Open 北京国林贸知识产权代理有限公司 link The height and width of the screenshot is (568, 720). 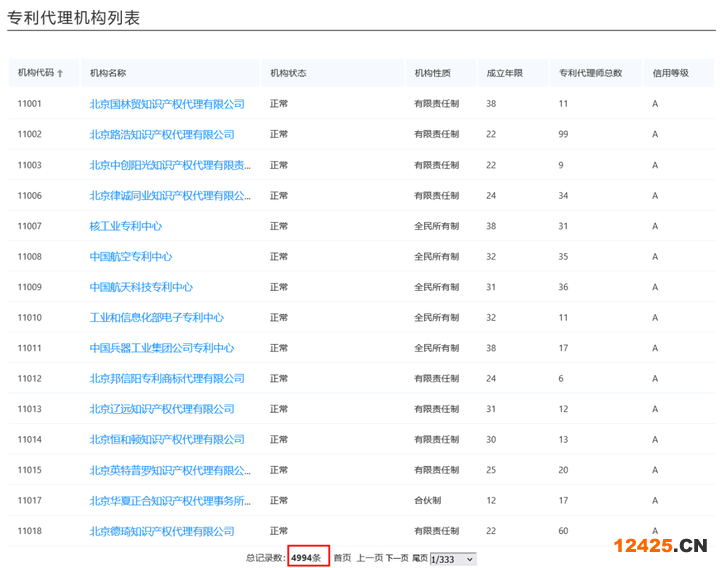point(167,104)
